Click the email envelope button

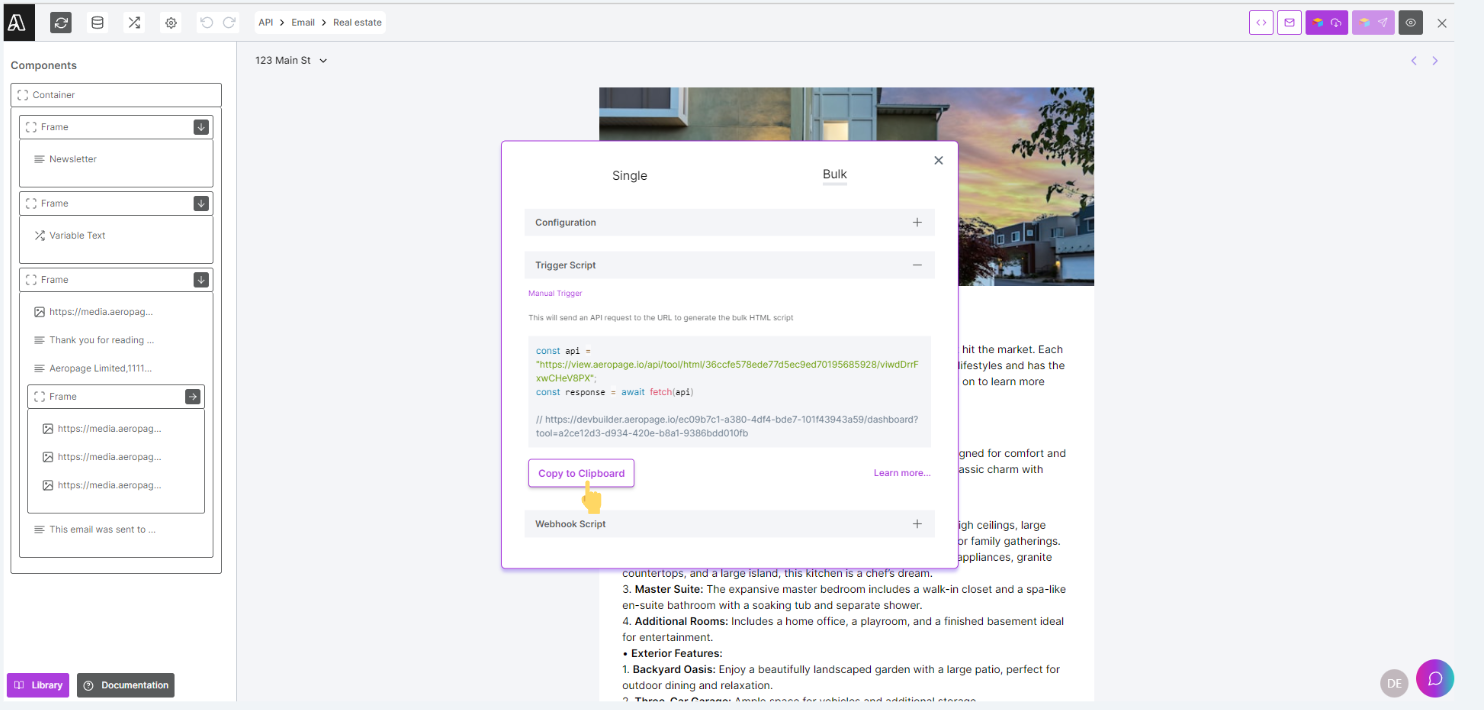click(1290, 22)
